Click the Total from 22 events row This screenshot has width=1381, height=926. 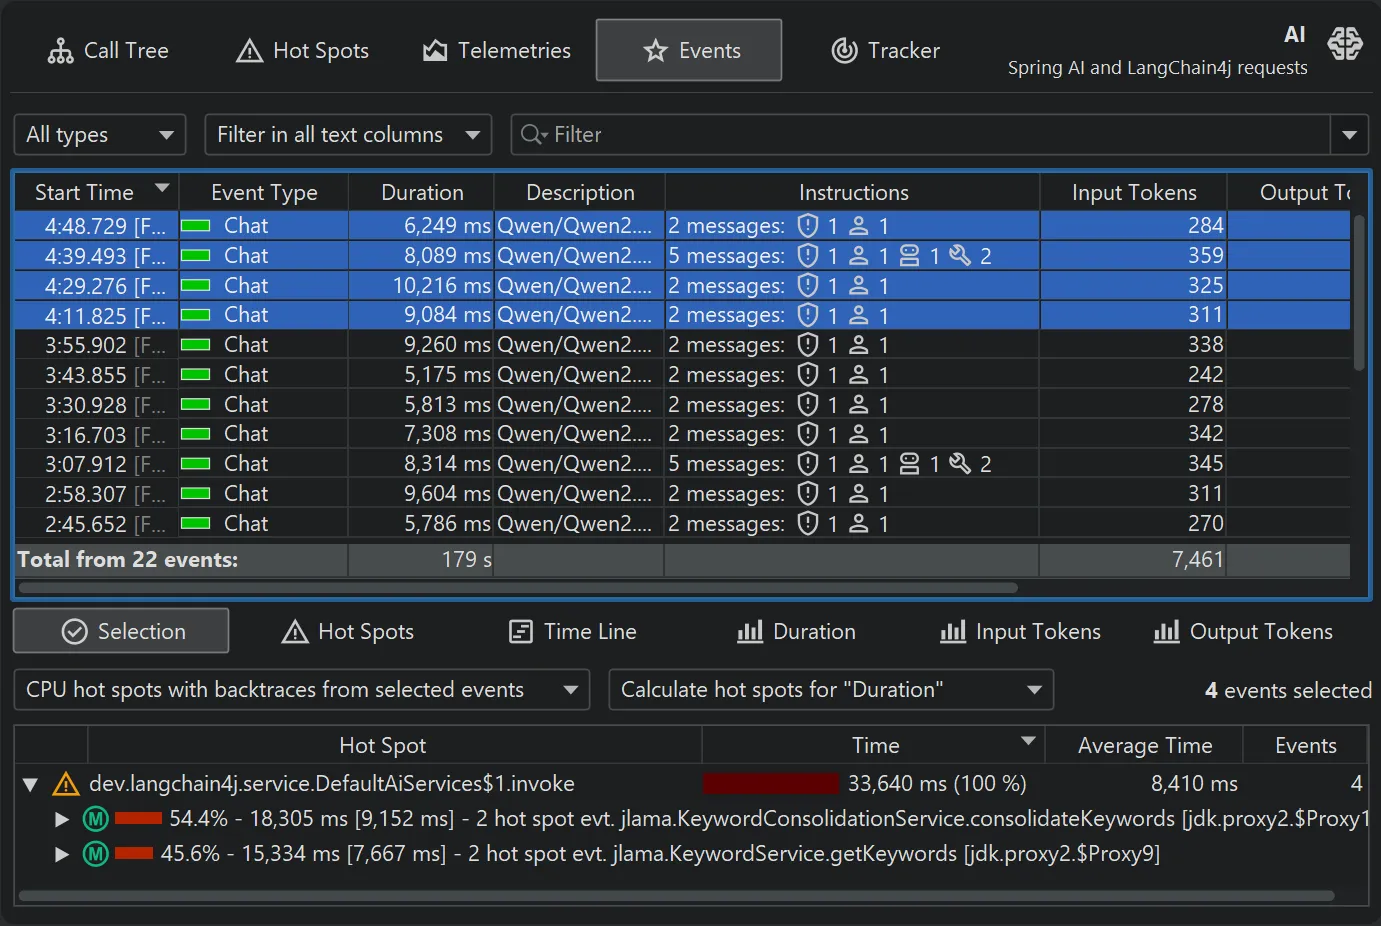click(682, 559)
